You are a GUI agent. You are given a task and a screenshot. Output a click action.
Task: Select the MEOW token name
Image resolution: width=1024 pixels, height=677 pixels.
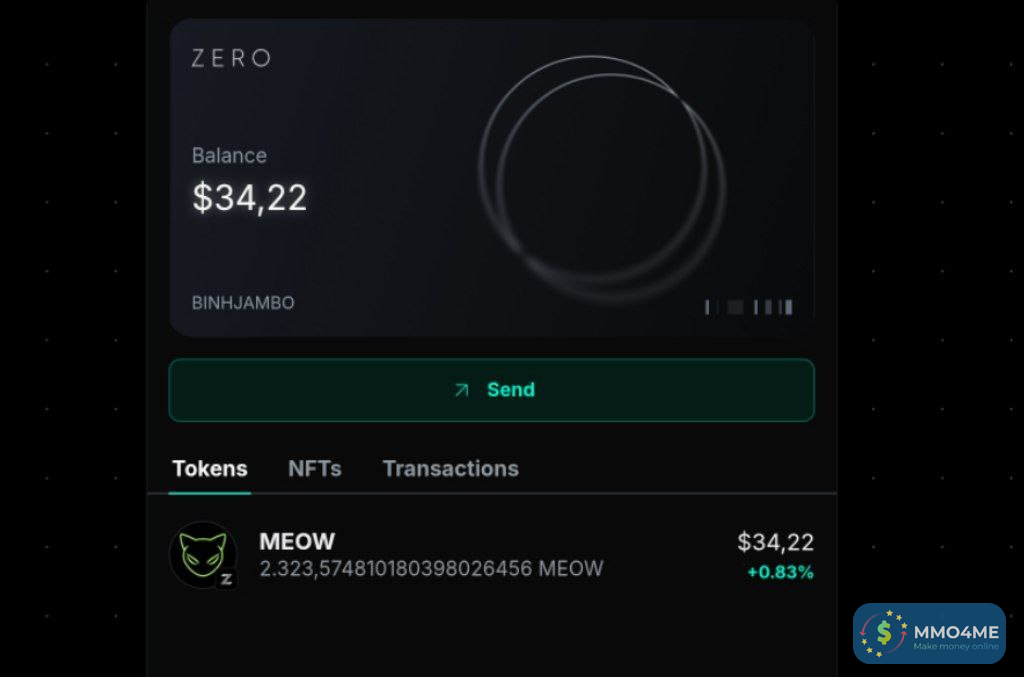coord(297,542)
